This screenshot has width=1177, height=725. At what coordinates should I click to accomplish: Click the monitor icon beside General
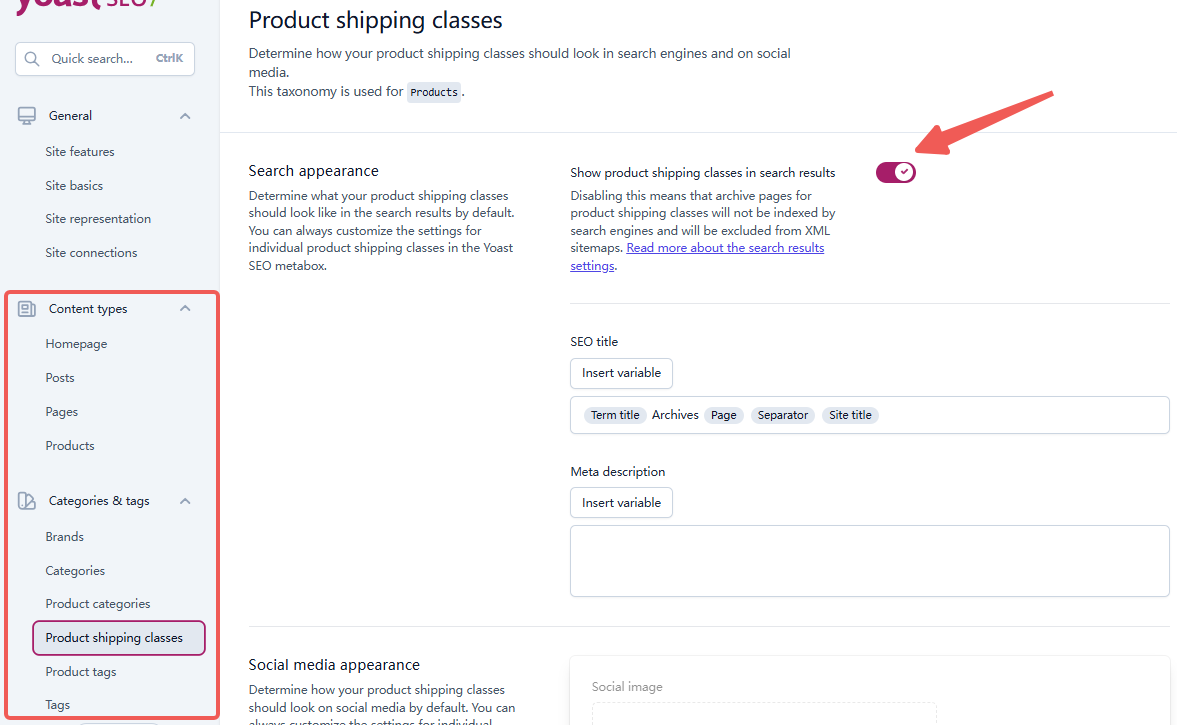tap(26, 114)
